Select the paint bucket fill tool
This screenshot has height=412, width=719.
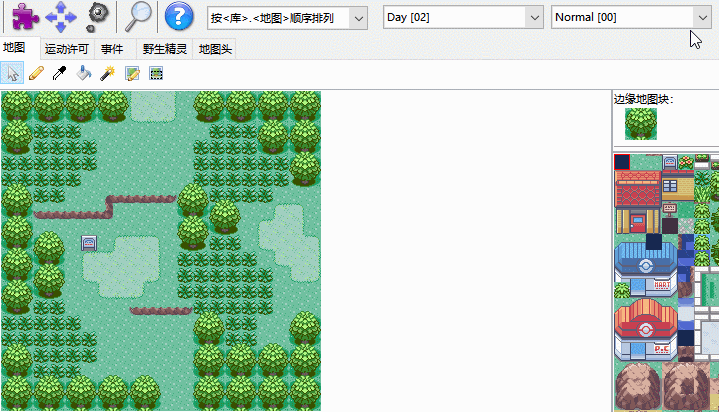pyautogui.click(x=83, y=73)
